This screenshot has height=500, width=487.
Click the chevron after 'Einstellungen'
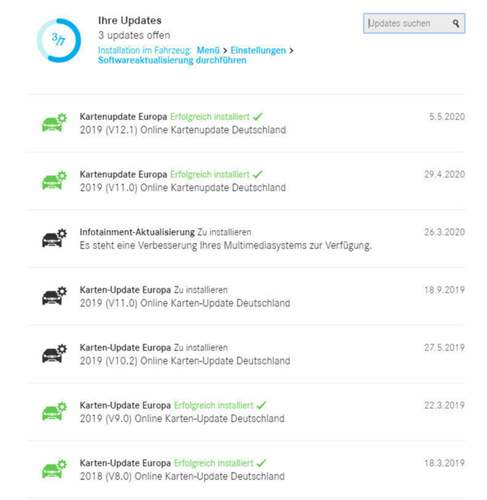(x=291, y=51)
